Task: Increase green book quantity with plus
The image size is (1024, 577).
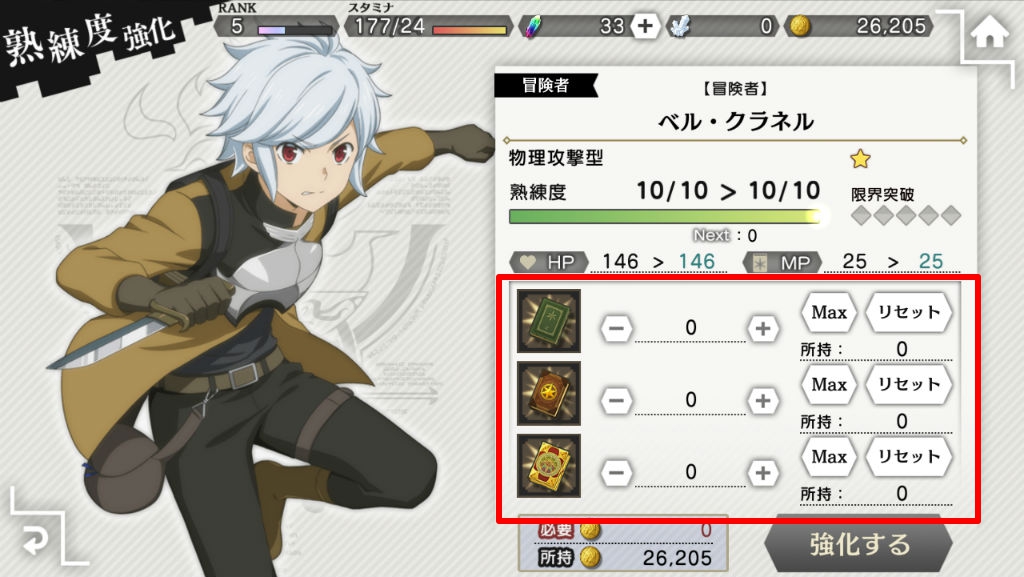Action: tap(763, 328)
